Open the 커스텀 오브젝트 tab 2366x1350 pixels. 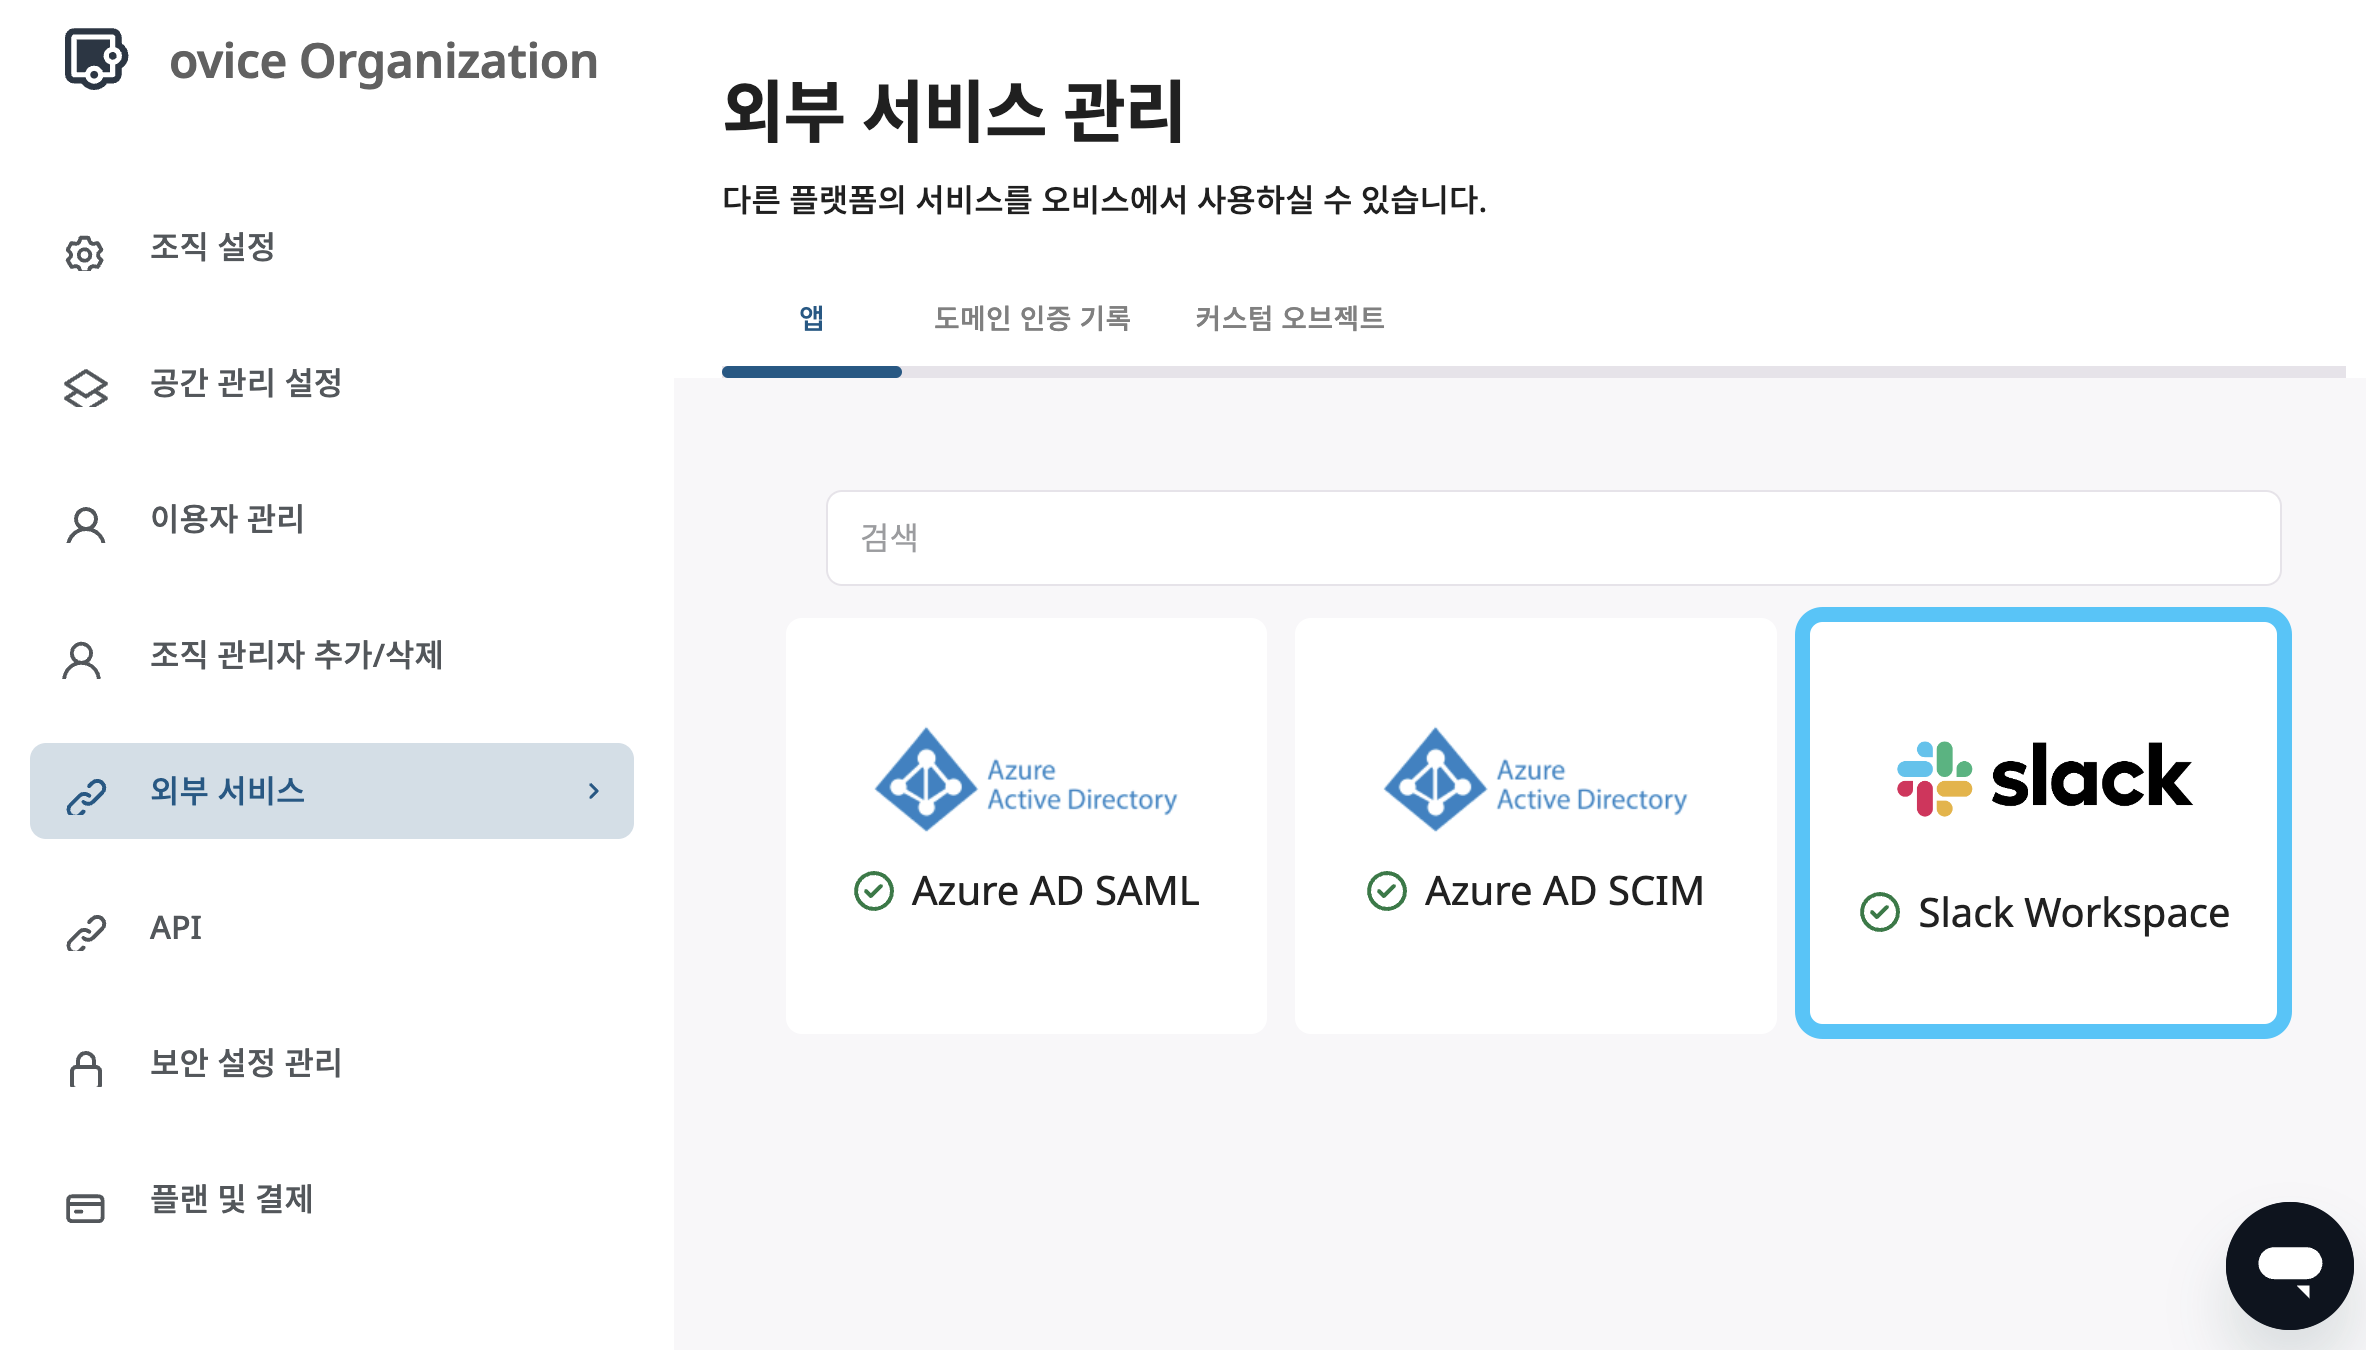pos(1290,318)
